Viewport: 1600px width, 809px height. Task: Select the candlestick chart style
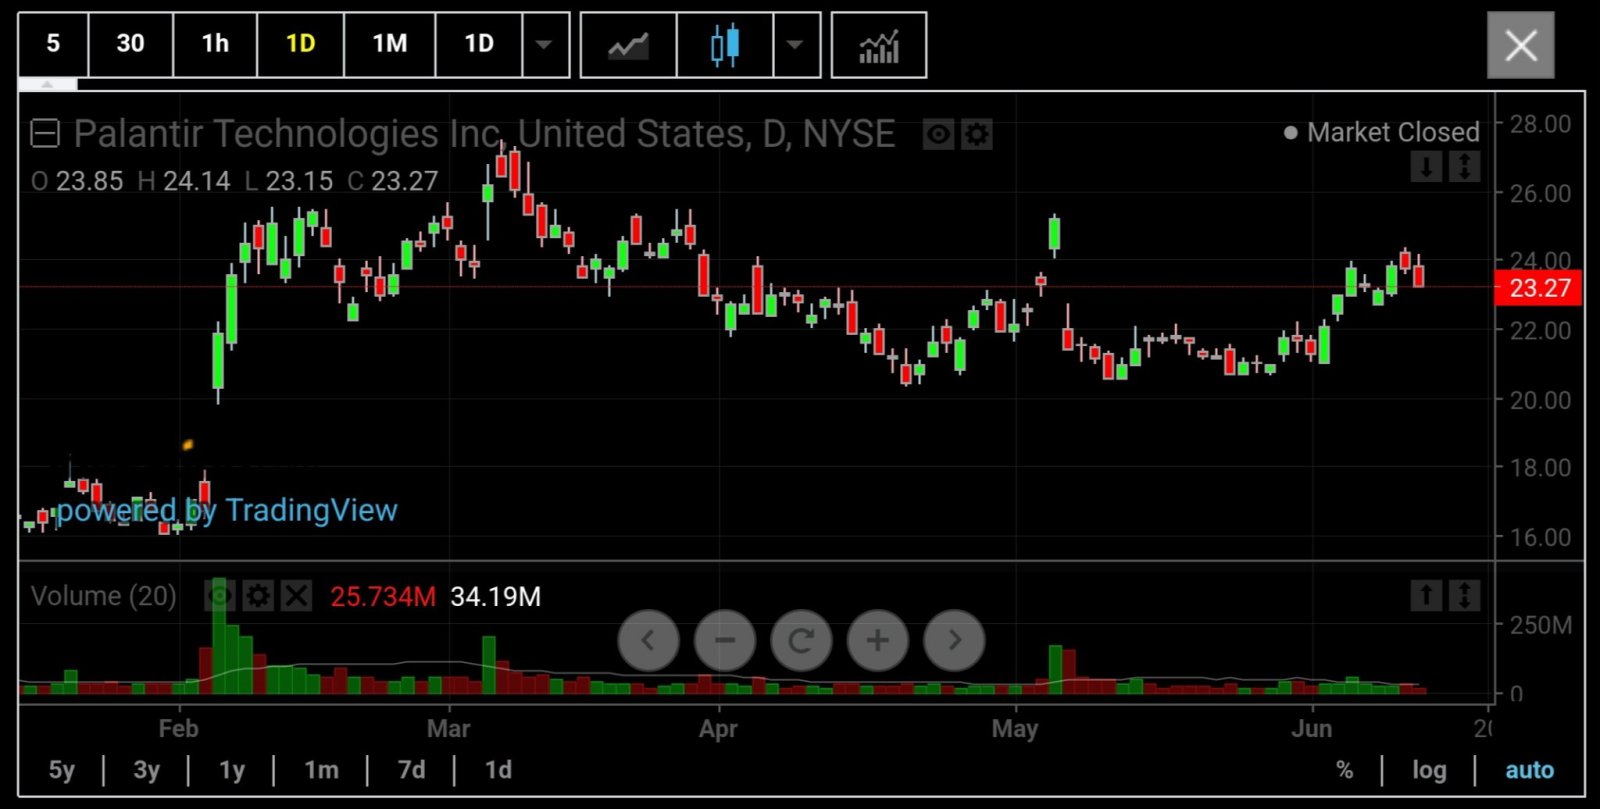pyautogui.click(x=725, y=45)
